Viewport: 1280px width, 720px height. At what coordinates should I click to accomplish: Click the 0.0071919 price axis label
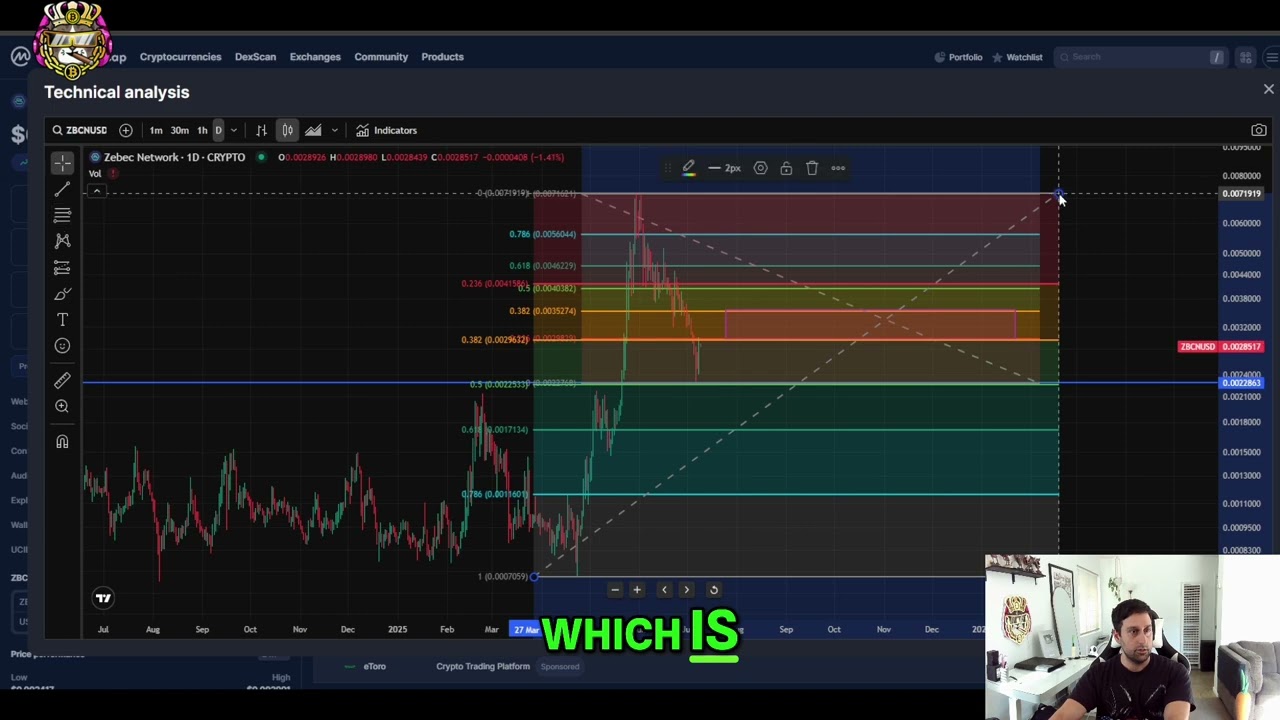1242,193
